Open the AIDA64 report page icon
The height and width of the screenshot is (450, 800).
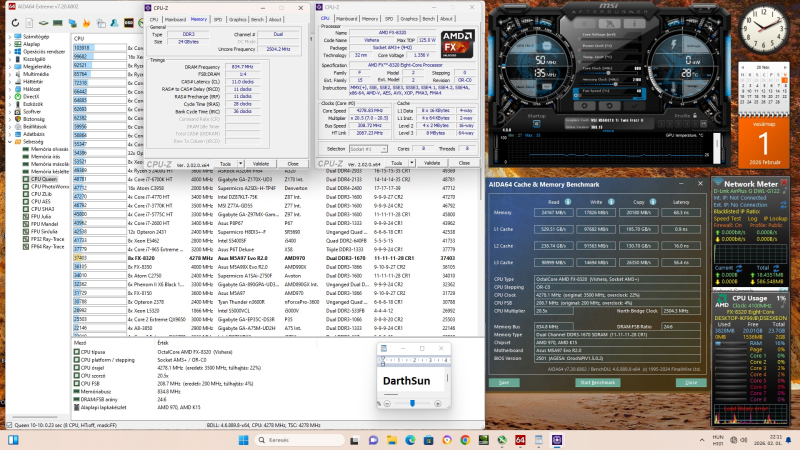click(29, 23)
